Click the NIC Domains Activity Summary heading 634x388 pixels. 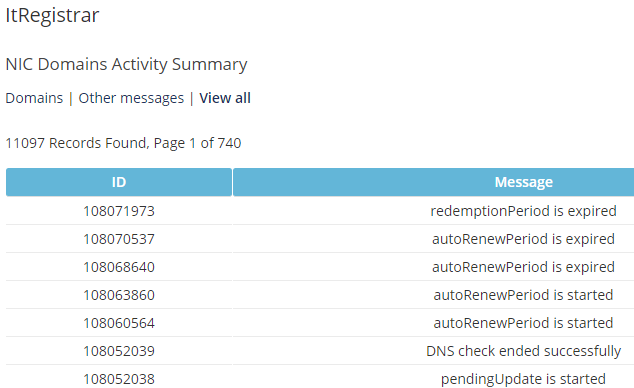(x=127, y=65)
